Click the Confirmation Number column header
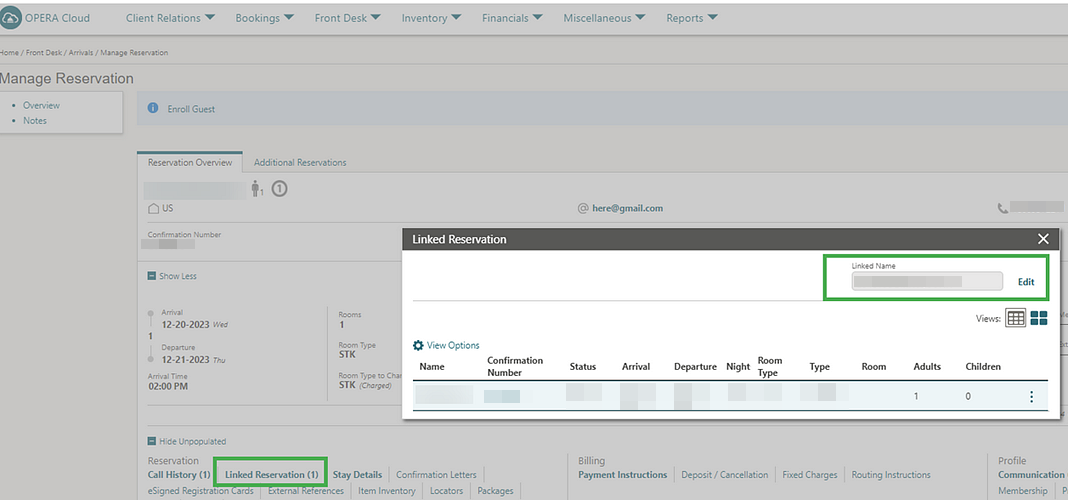 click(x=515, y=366)
